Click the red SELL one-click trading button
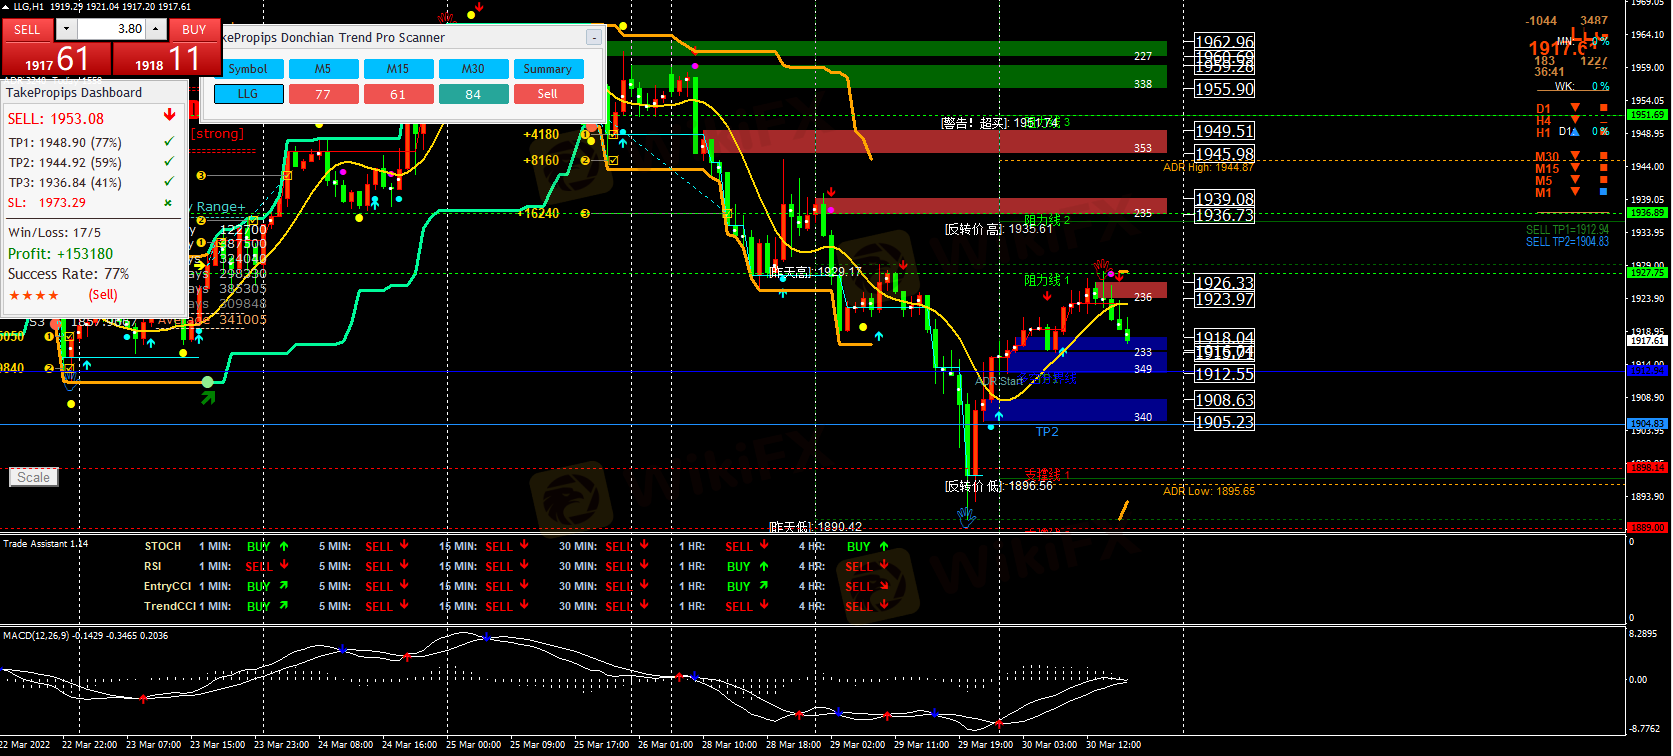The image size is (1673, 756). (x=27, y=29)
